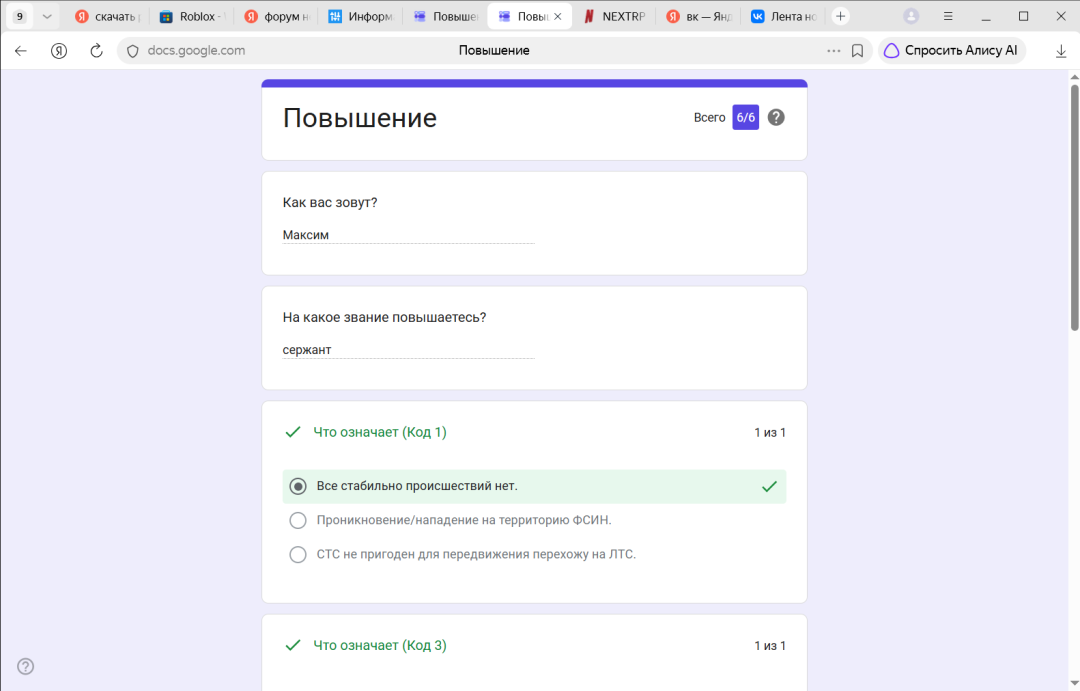1080x691 pixels.
Task: Click the Как вас зовут? question text
Action: coord(330,203)
